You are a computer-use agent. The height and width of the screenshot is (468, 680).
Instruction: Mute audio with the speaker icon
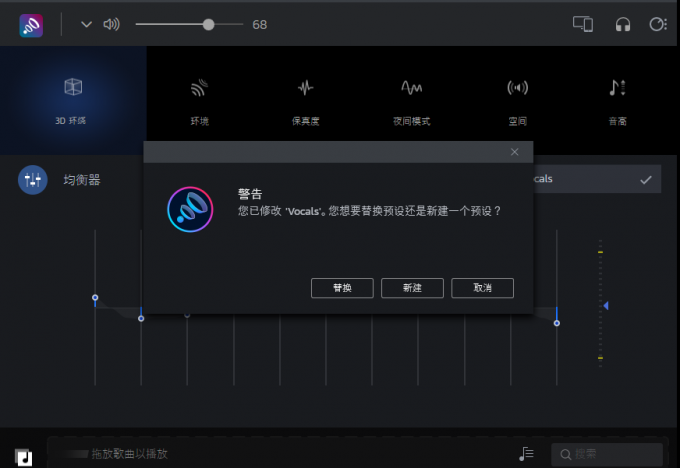pyautogui.click(x=111, y=25)
